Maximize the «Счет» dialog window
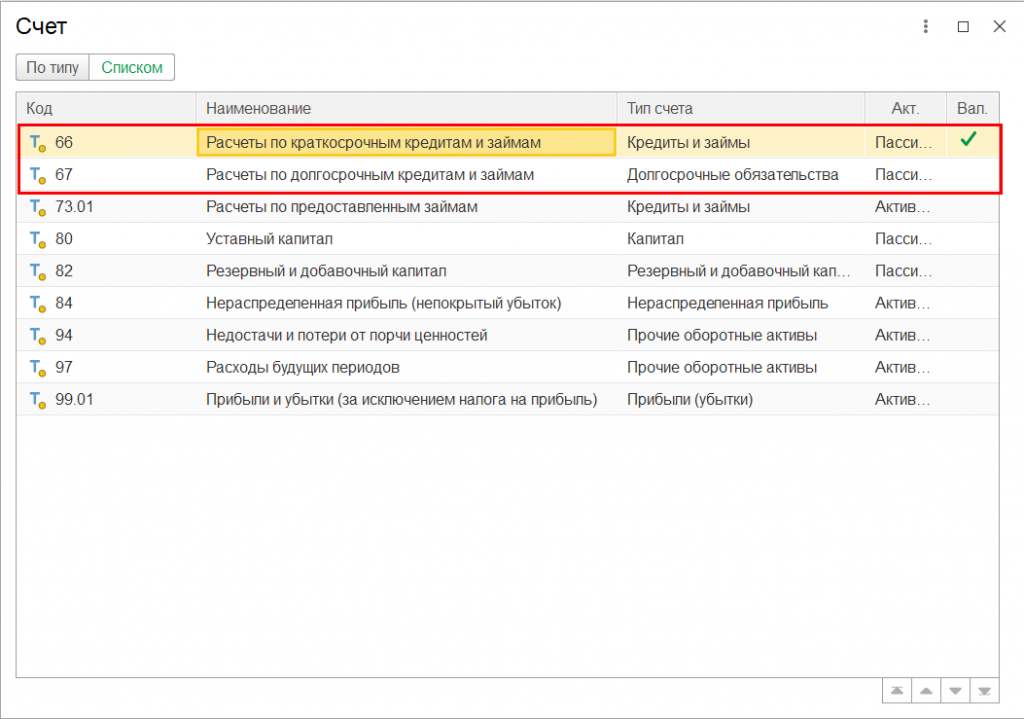 coord(963,27)
